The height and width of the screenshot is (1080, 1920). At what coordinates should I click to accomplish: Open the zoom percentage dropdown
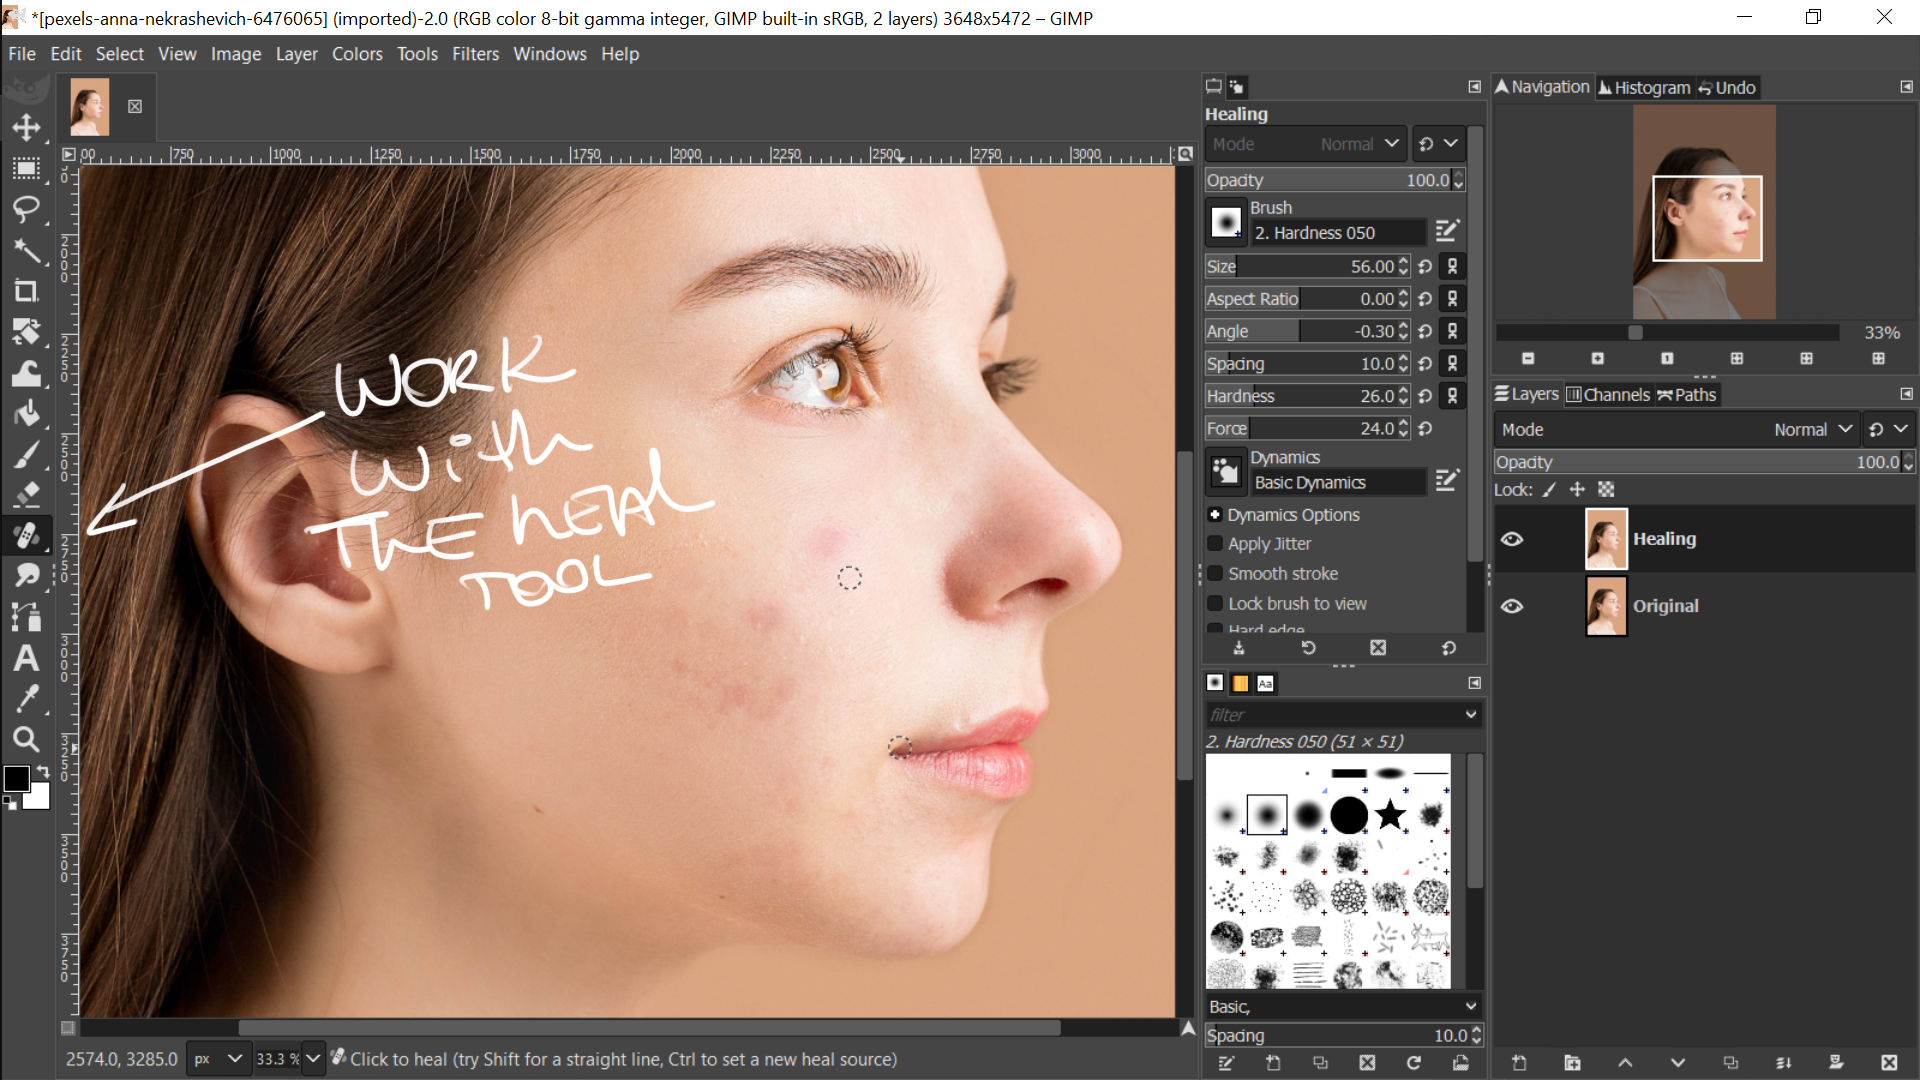(313, 1059)
